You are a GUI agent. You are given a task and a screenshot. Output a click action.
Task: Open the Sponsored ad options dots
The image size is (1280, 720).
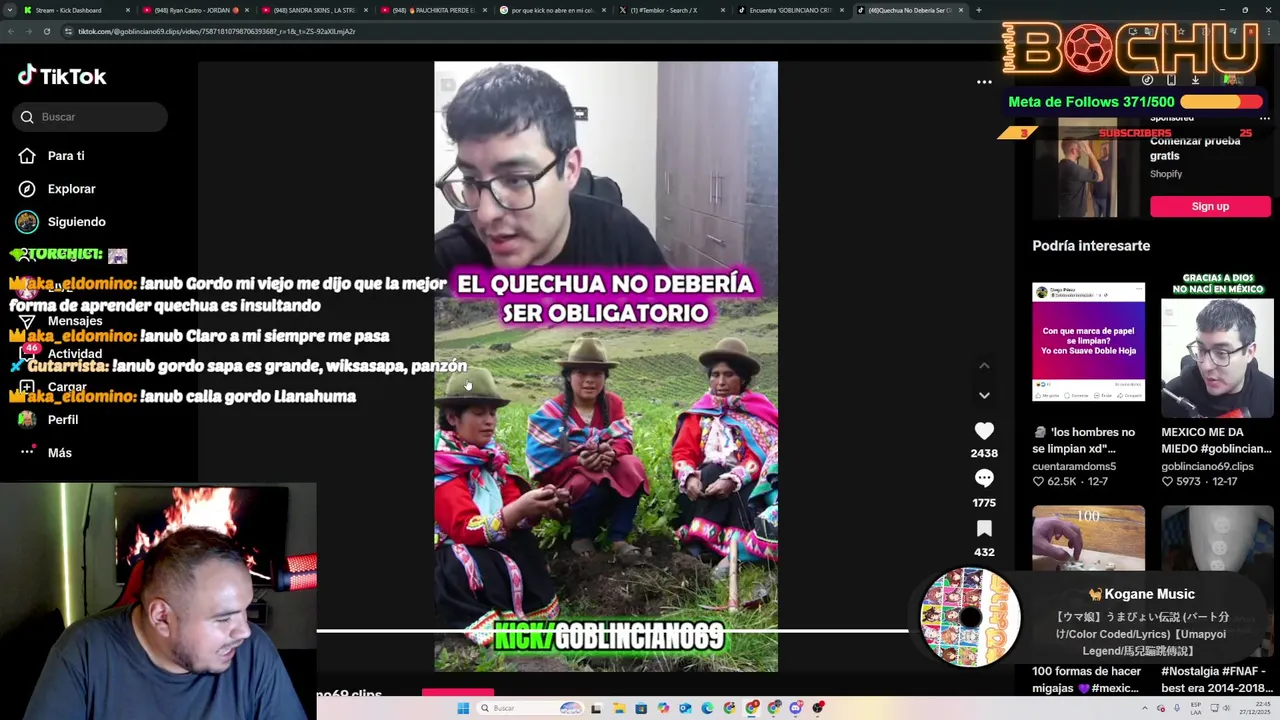(1264, 118)
